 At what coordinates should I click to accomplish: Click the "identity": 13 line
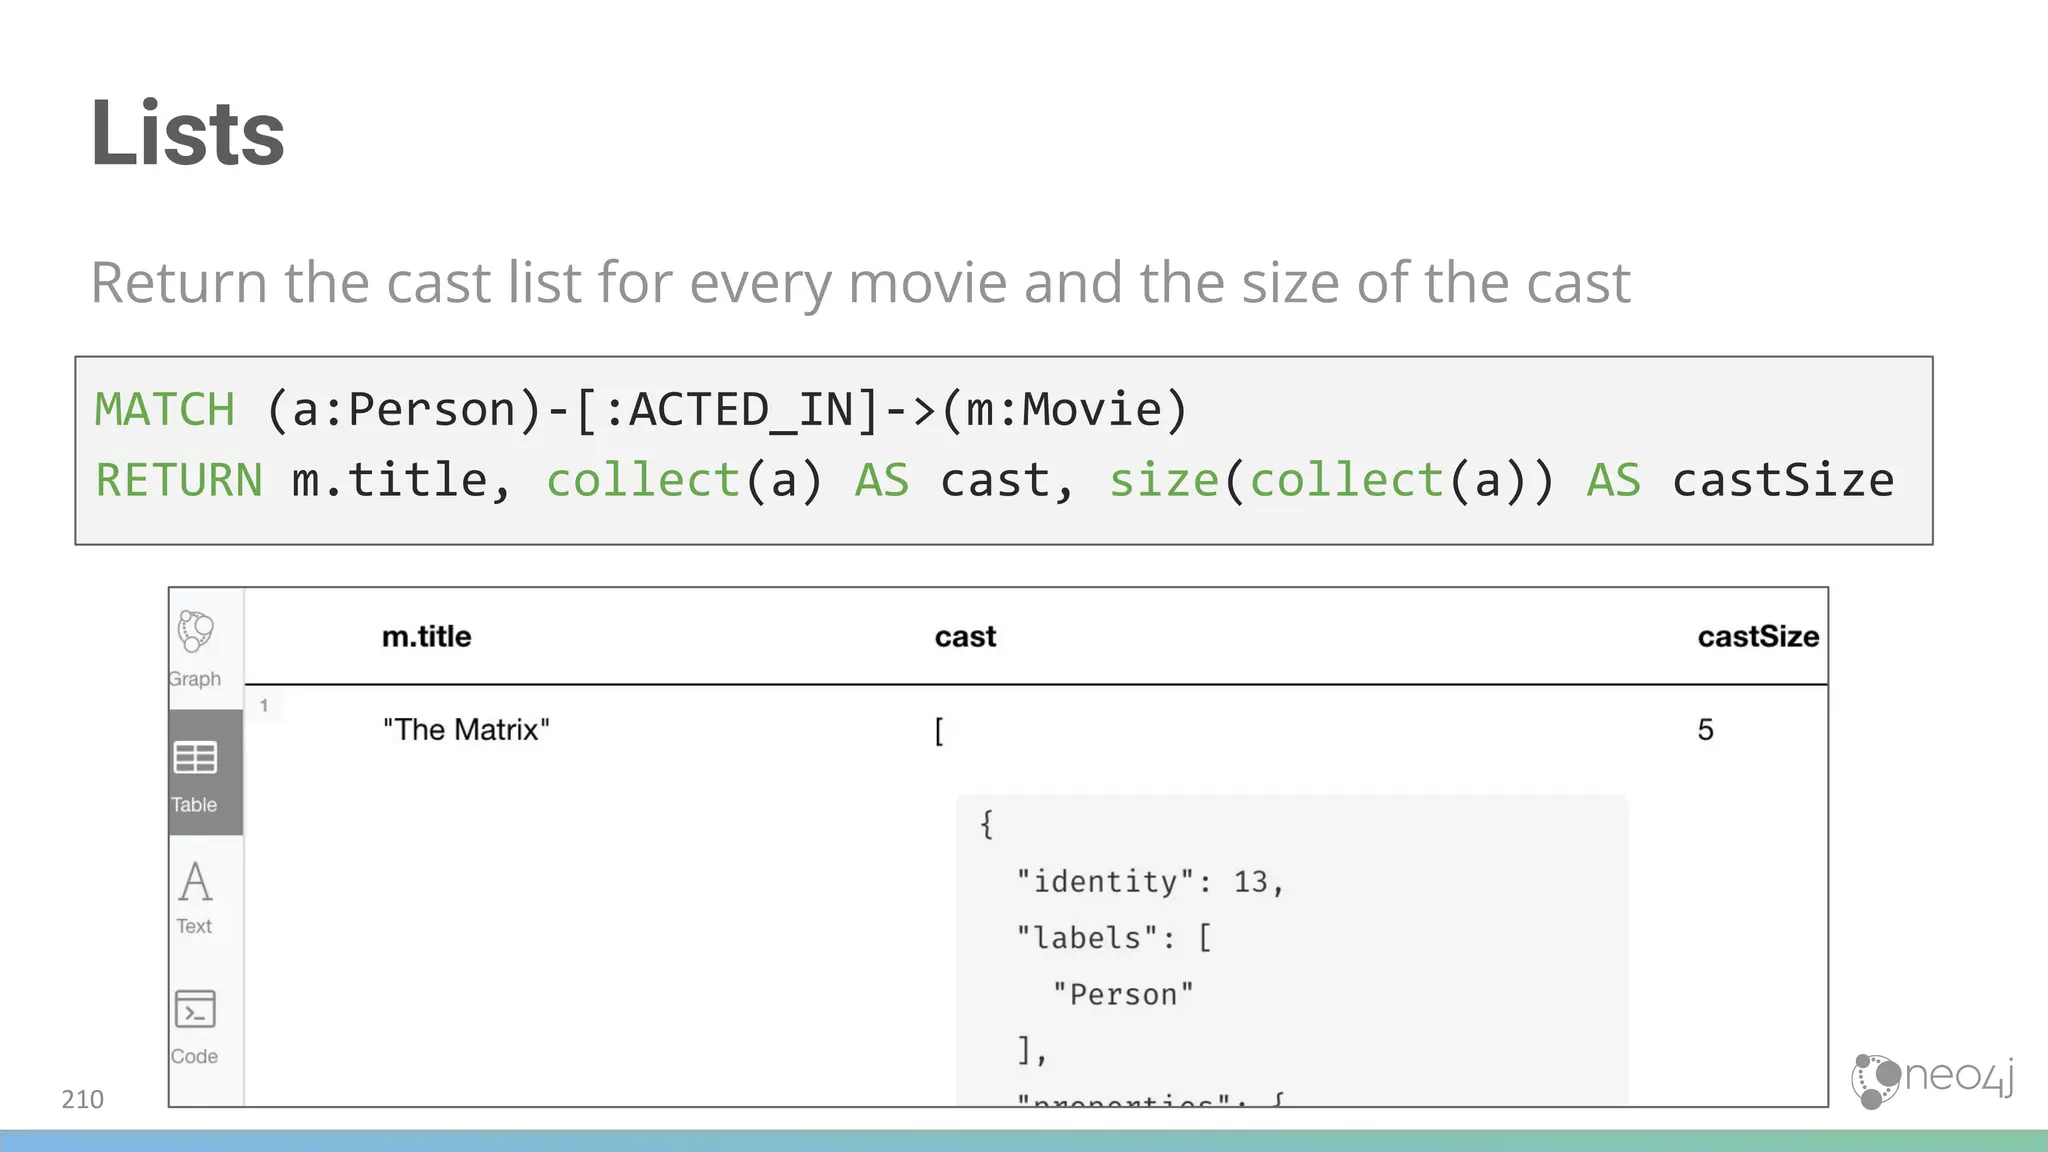tap(1150, 882)
